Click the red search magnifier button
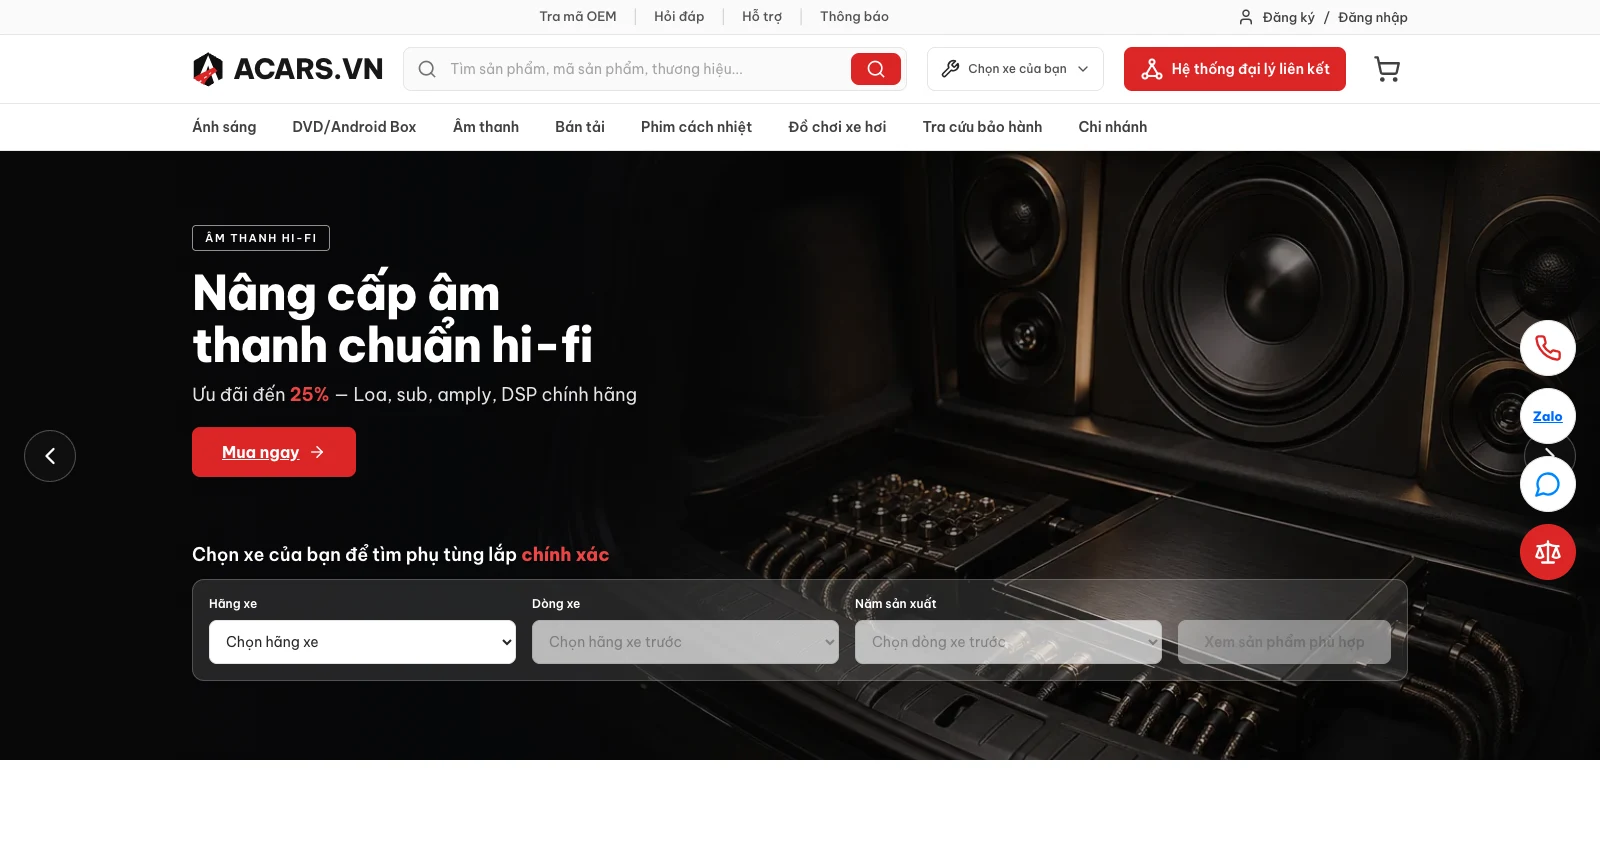This screenshot has width=1600, height=842. pos(876,69)
